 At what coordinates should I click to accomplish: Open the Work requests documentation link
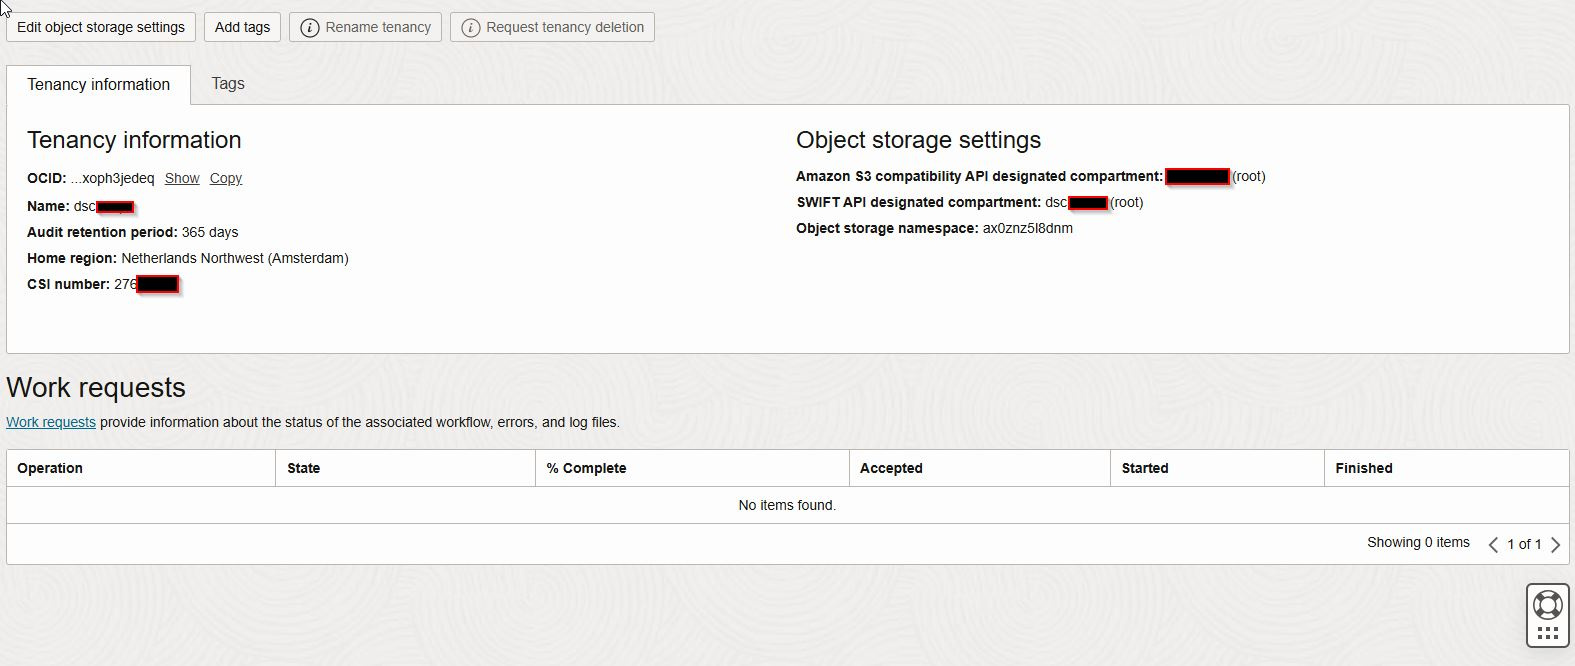click(x=51, y=422)
